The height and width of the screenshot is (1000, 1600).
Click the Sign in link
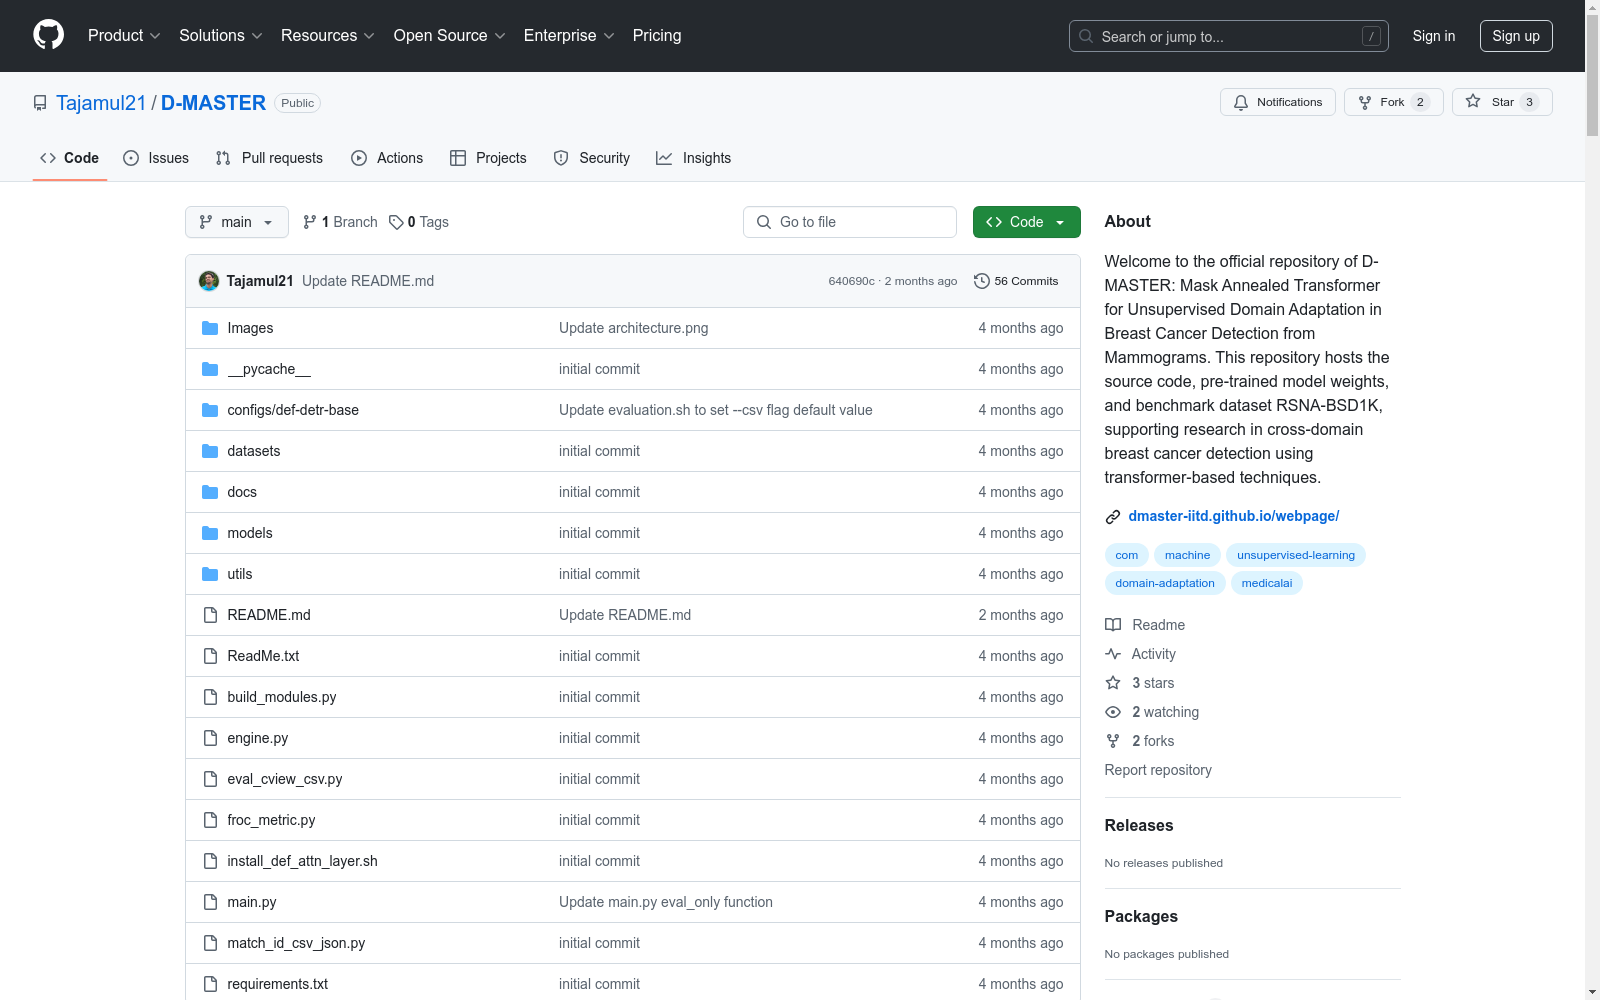[1433, 36]
